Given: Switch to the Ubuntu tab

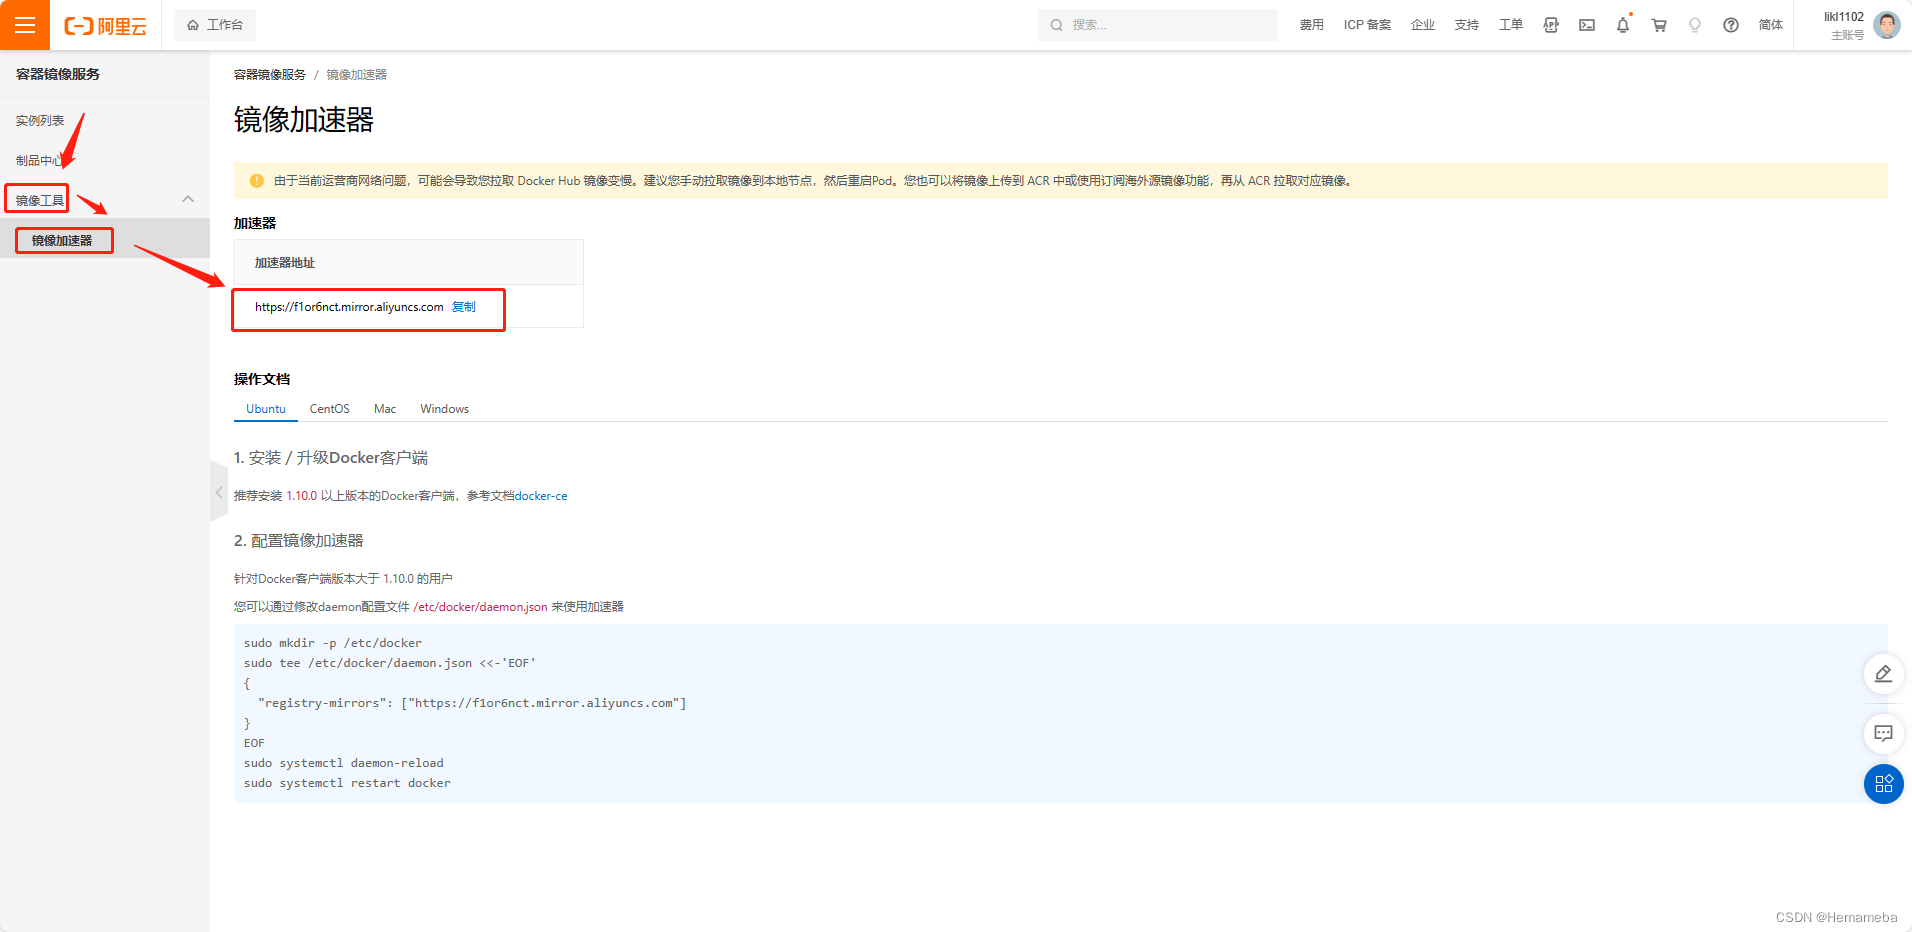Looking at the screenshot, I should 266,409.
